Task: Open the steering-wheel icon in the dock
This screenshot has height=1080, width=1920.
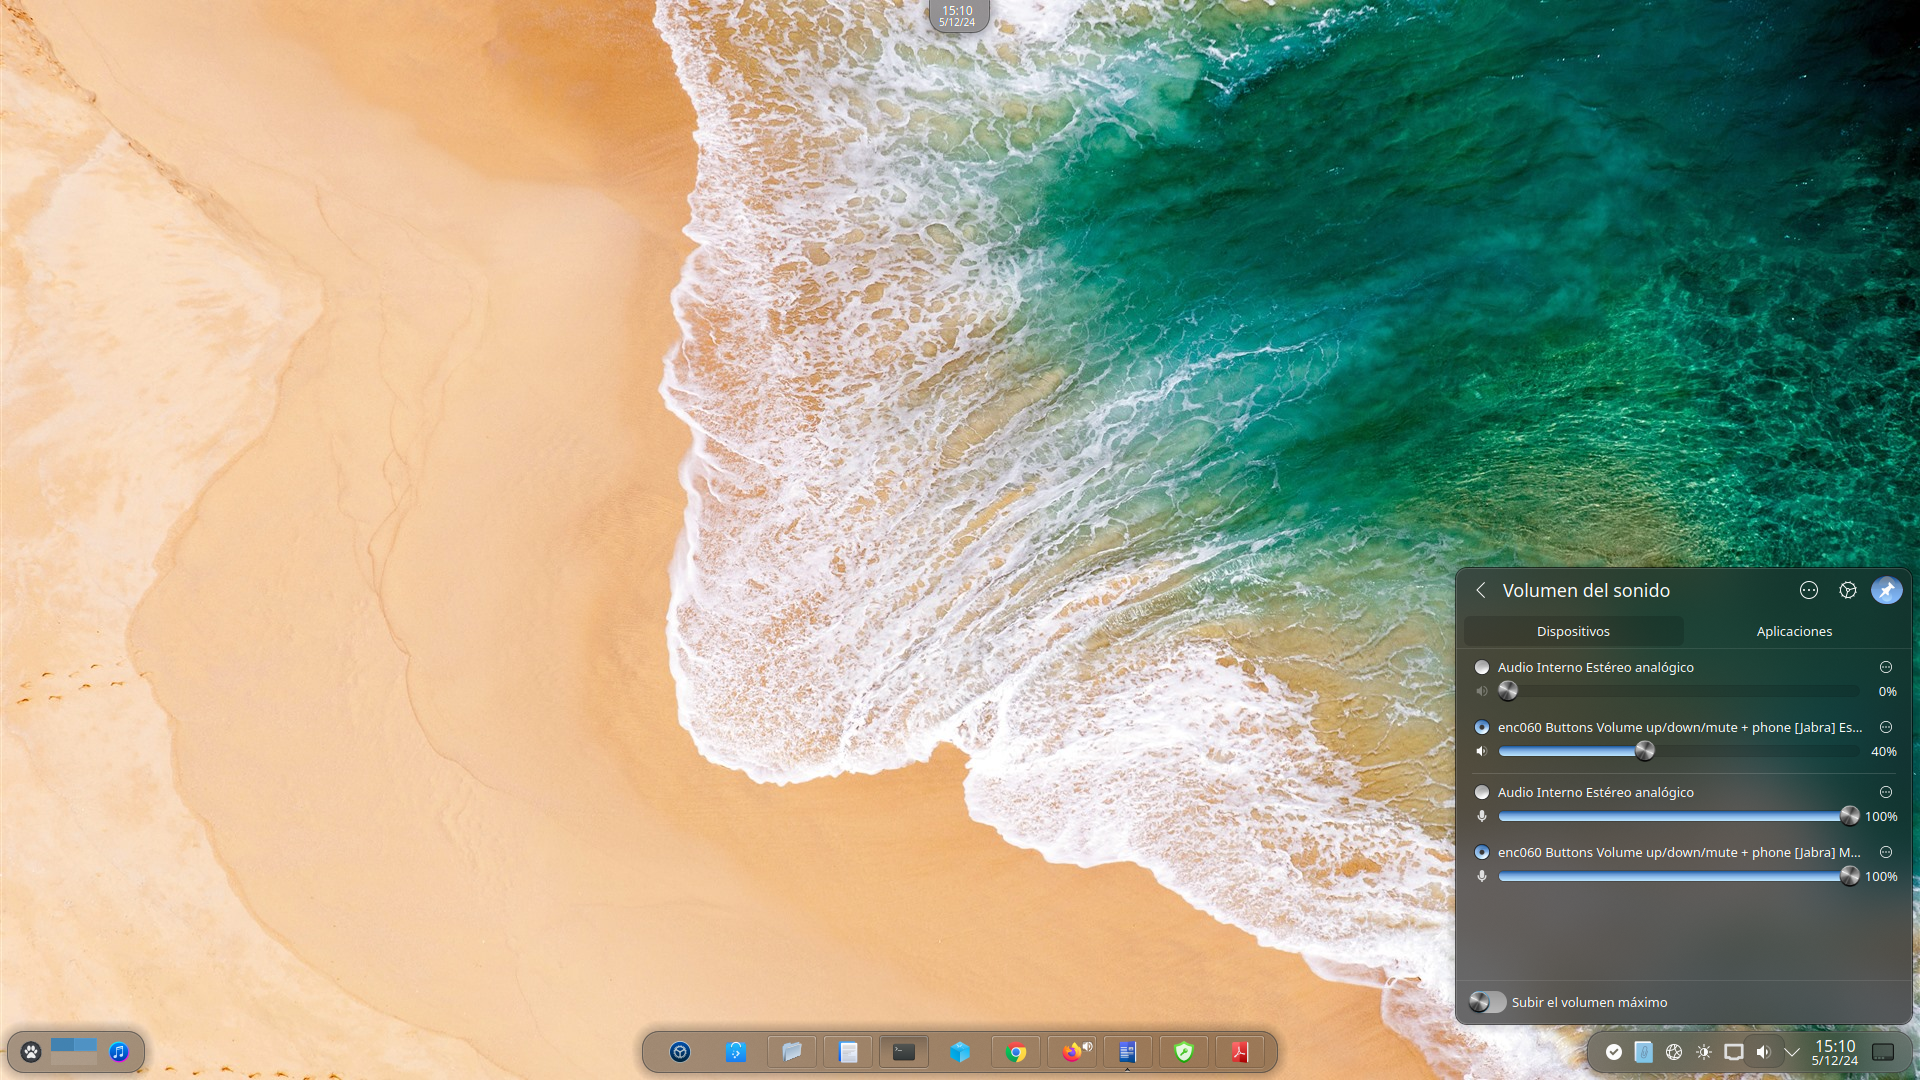Action: point(680,1052)
